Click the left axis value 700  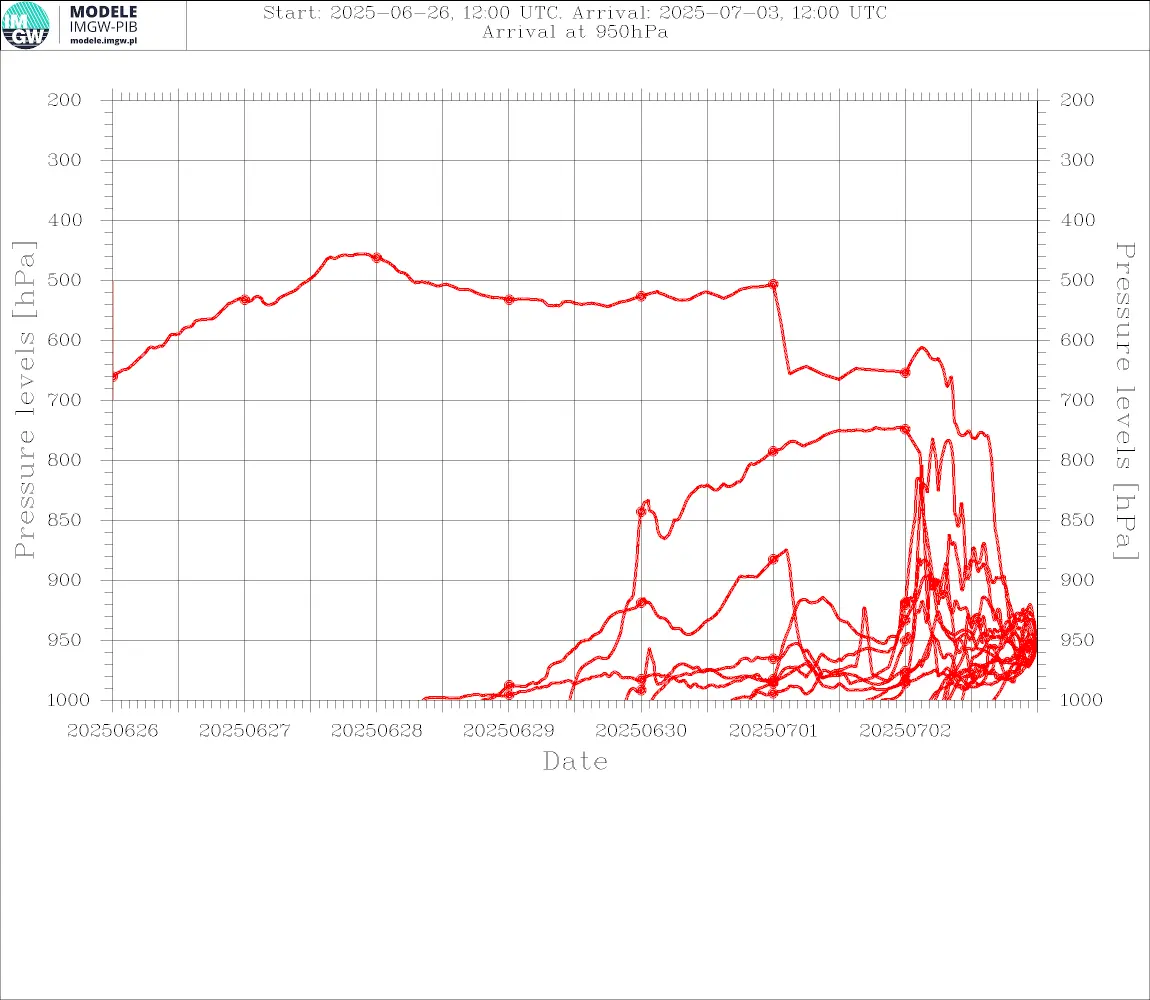tap(65, 401)
